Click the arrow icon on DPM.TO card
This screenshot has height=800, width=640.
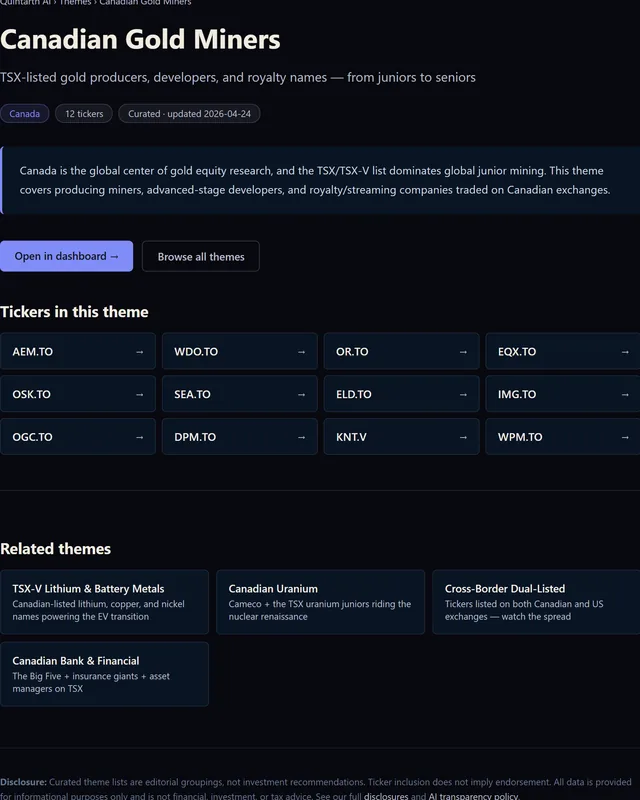tap(301, 437)
